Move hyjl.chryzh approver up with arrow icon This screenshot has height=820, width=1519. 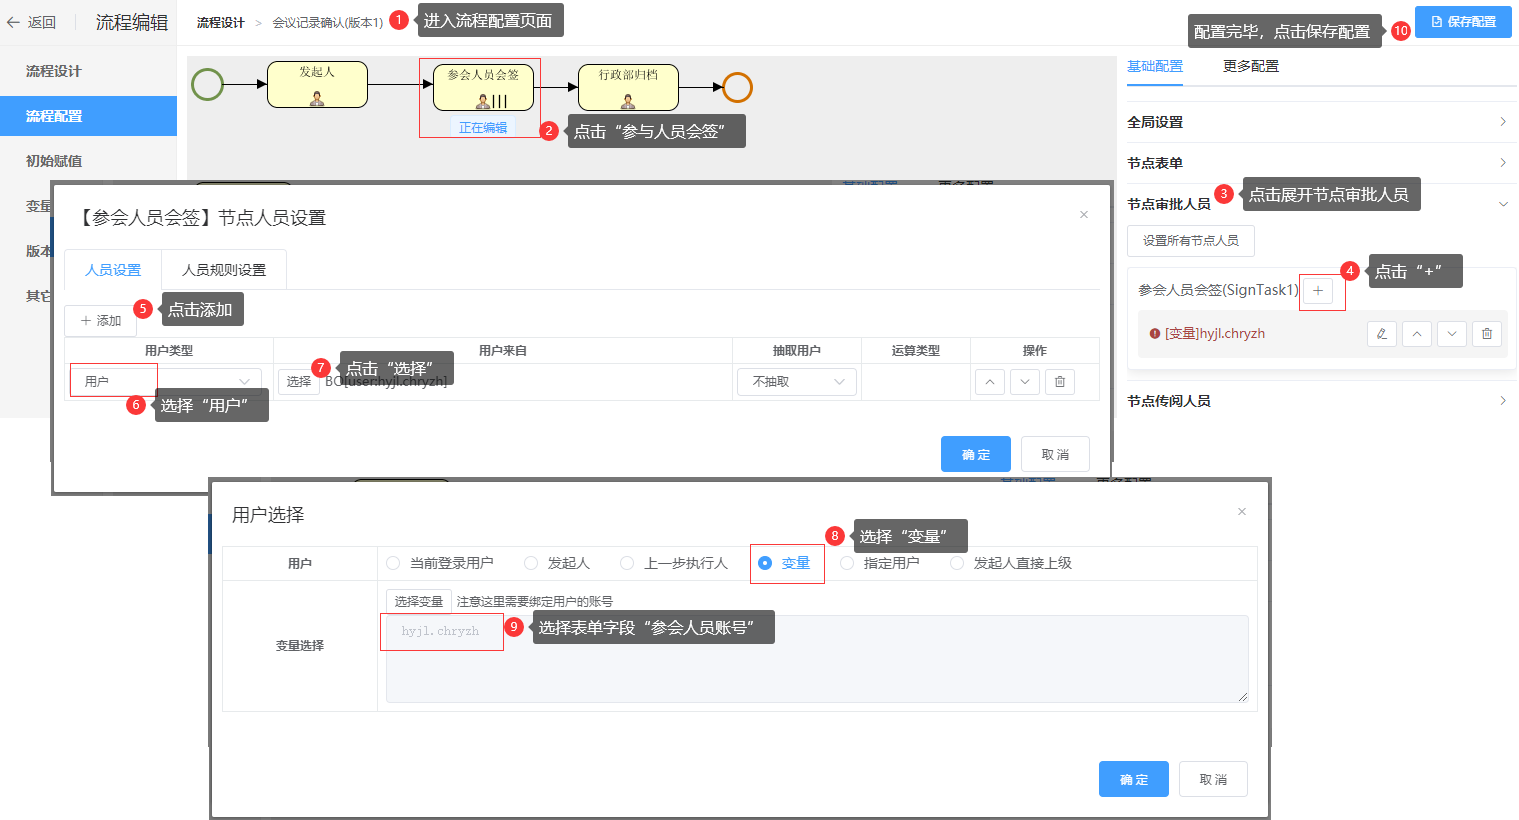[x=1416, y=334]
